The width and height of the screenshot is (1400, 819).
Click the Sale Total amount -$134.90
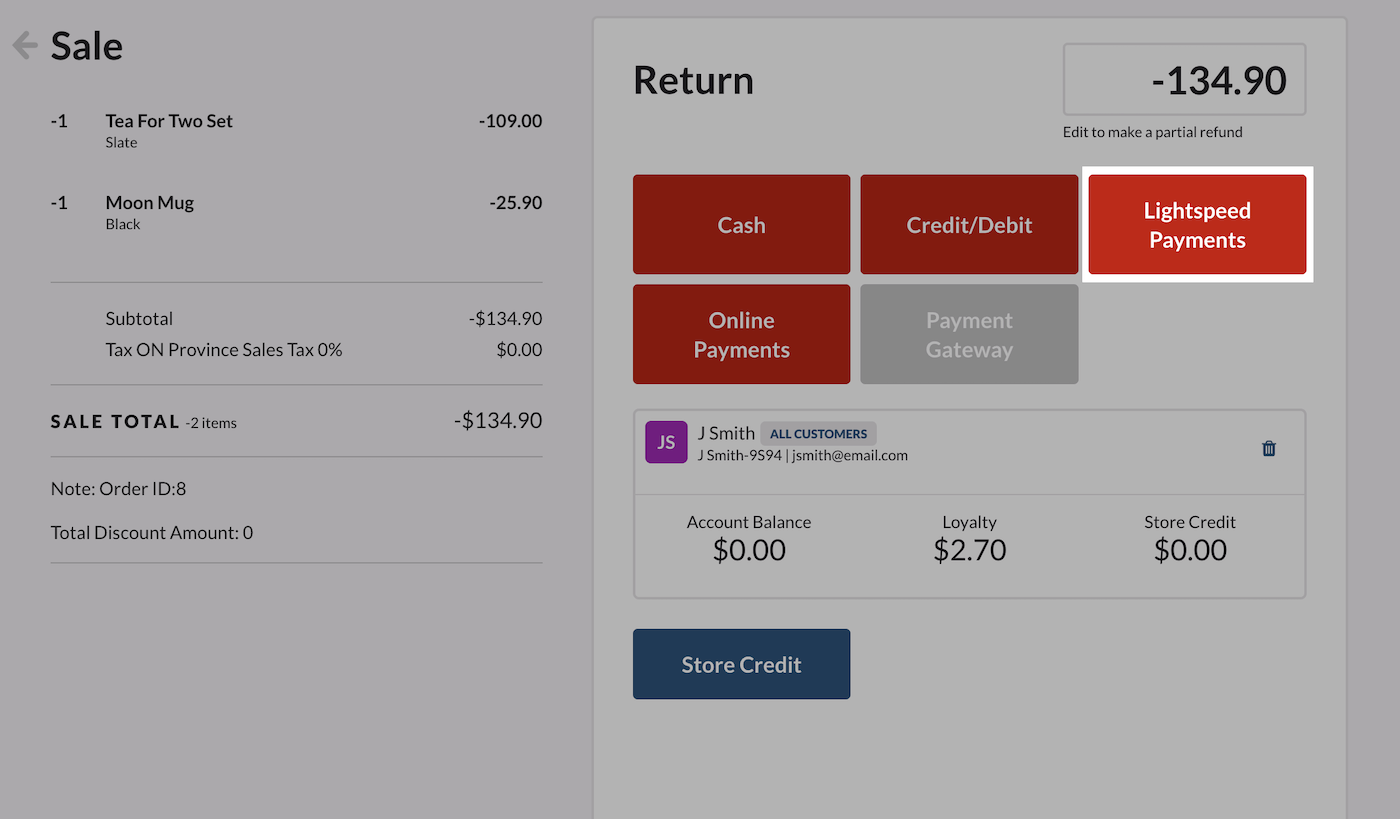click(x=497, y=421)
